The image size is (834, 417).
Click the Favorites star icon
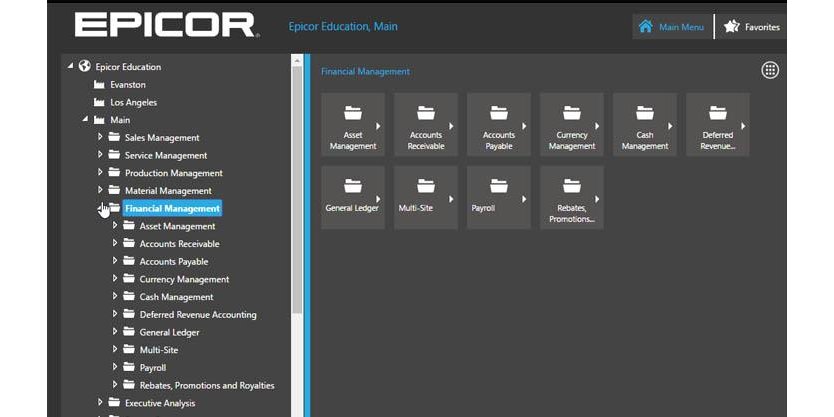[x=732, y=27]
